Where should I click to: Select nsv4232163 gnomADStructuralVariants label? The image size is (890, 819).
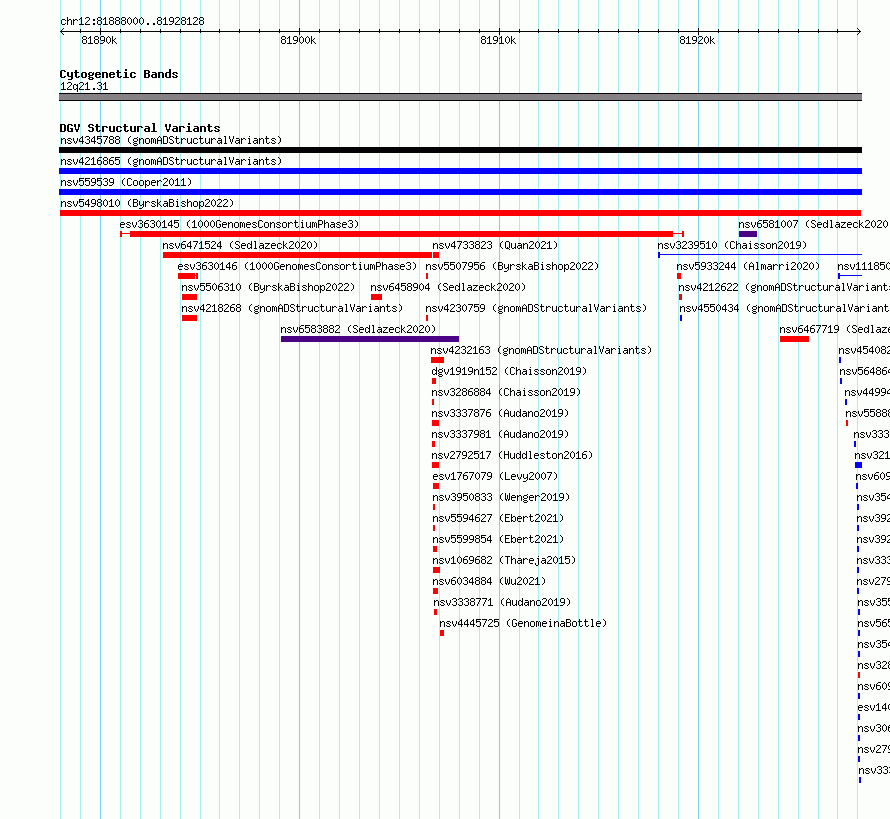click(541, 350)
